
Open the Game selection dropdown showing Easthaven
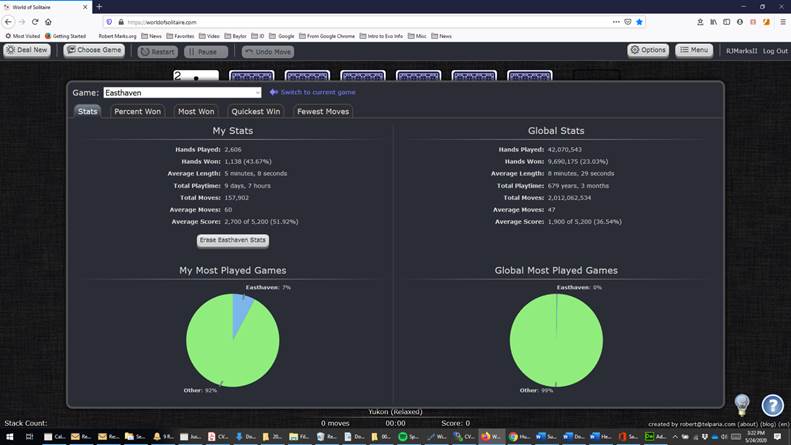coord(182,93)
